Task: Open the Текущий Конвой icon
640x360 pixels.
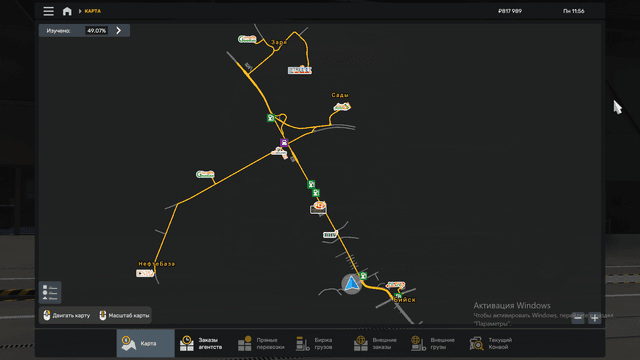Action: point(476,343)
